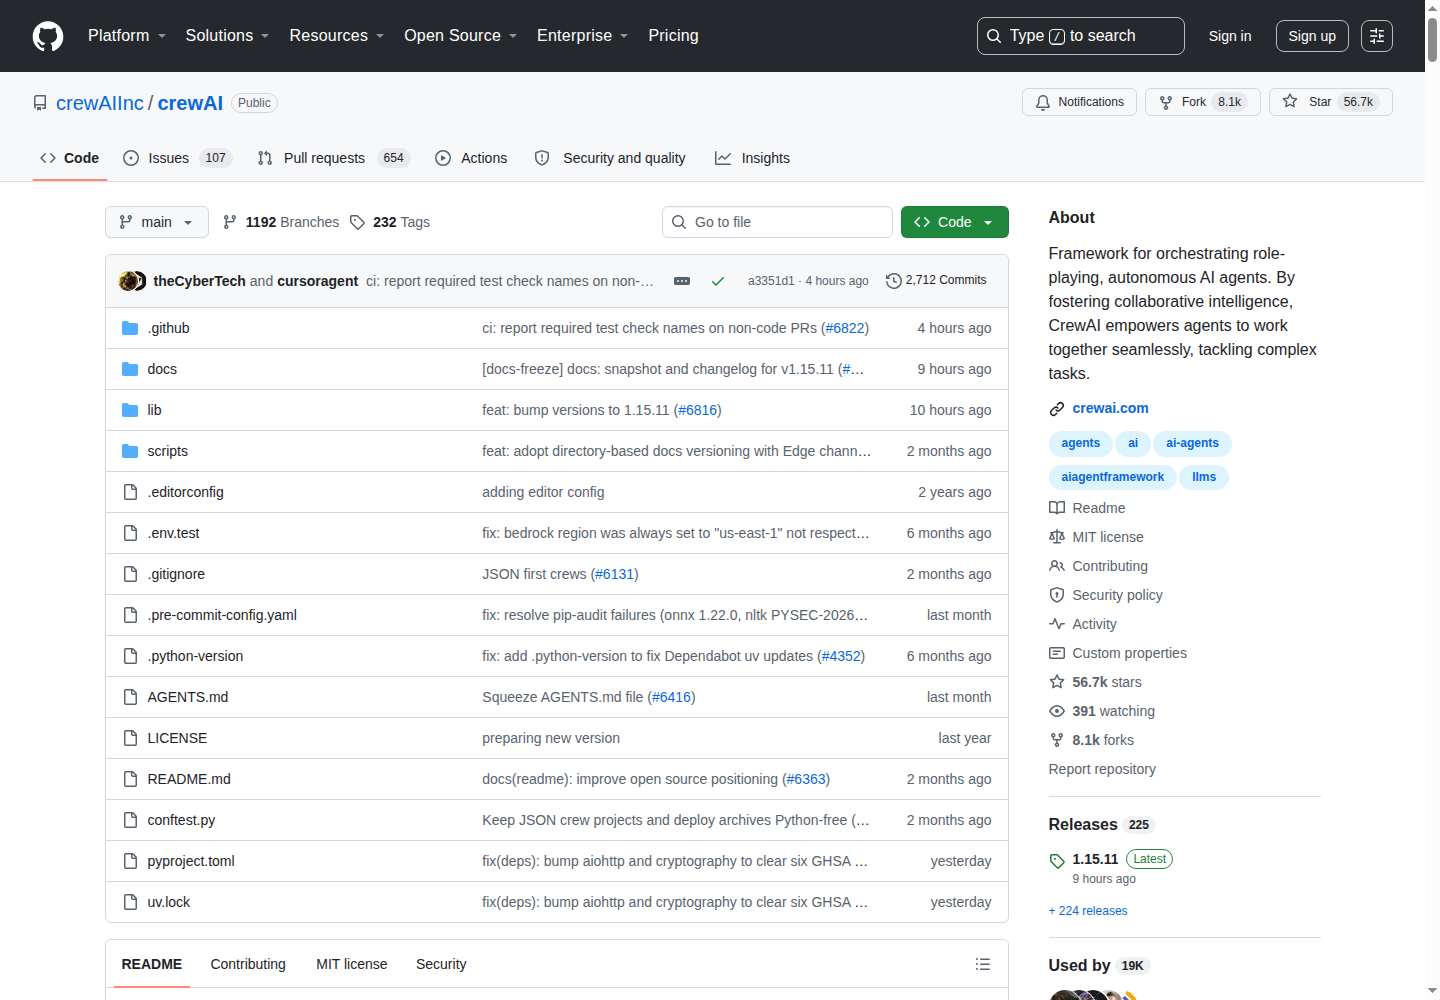
Task: Open the + 224 releases link
Action: (x=1088, y=911)
